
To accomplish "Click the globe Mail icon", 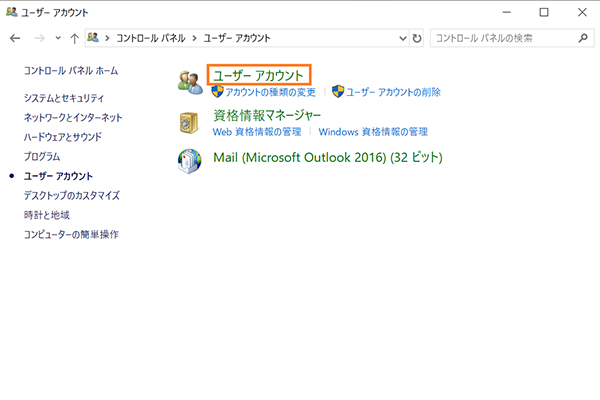I will (x=189, y=161).
